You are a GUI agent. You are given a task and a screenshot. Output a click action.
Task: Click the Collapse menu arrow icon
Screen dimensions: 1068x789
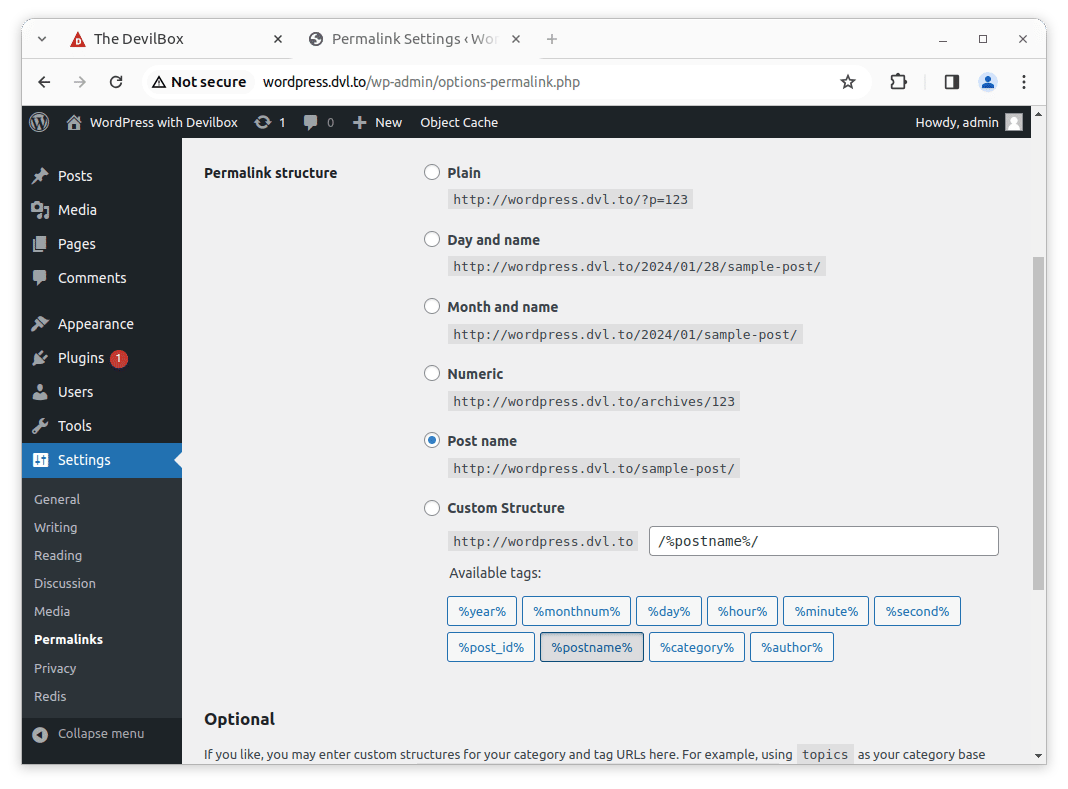(40, 734)
